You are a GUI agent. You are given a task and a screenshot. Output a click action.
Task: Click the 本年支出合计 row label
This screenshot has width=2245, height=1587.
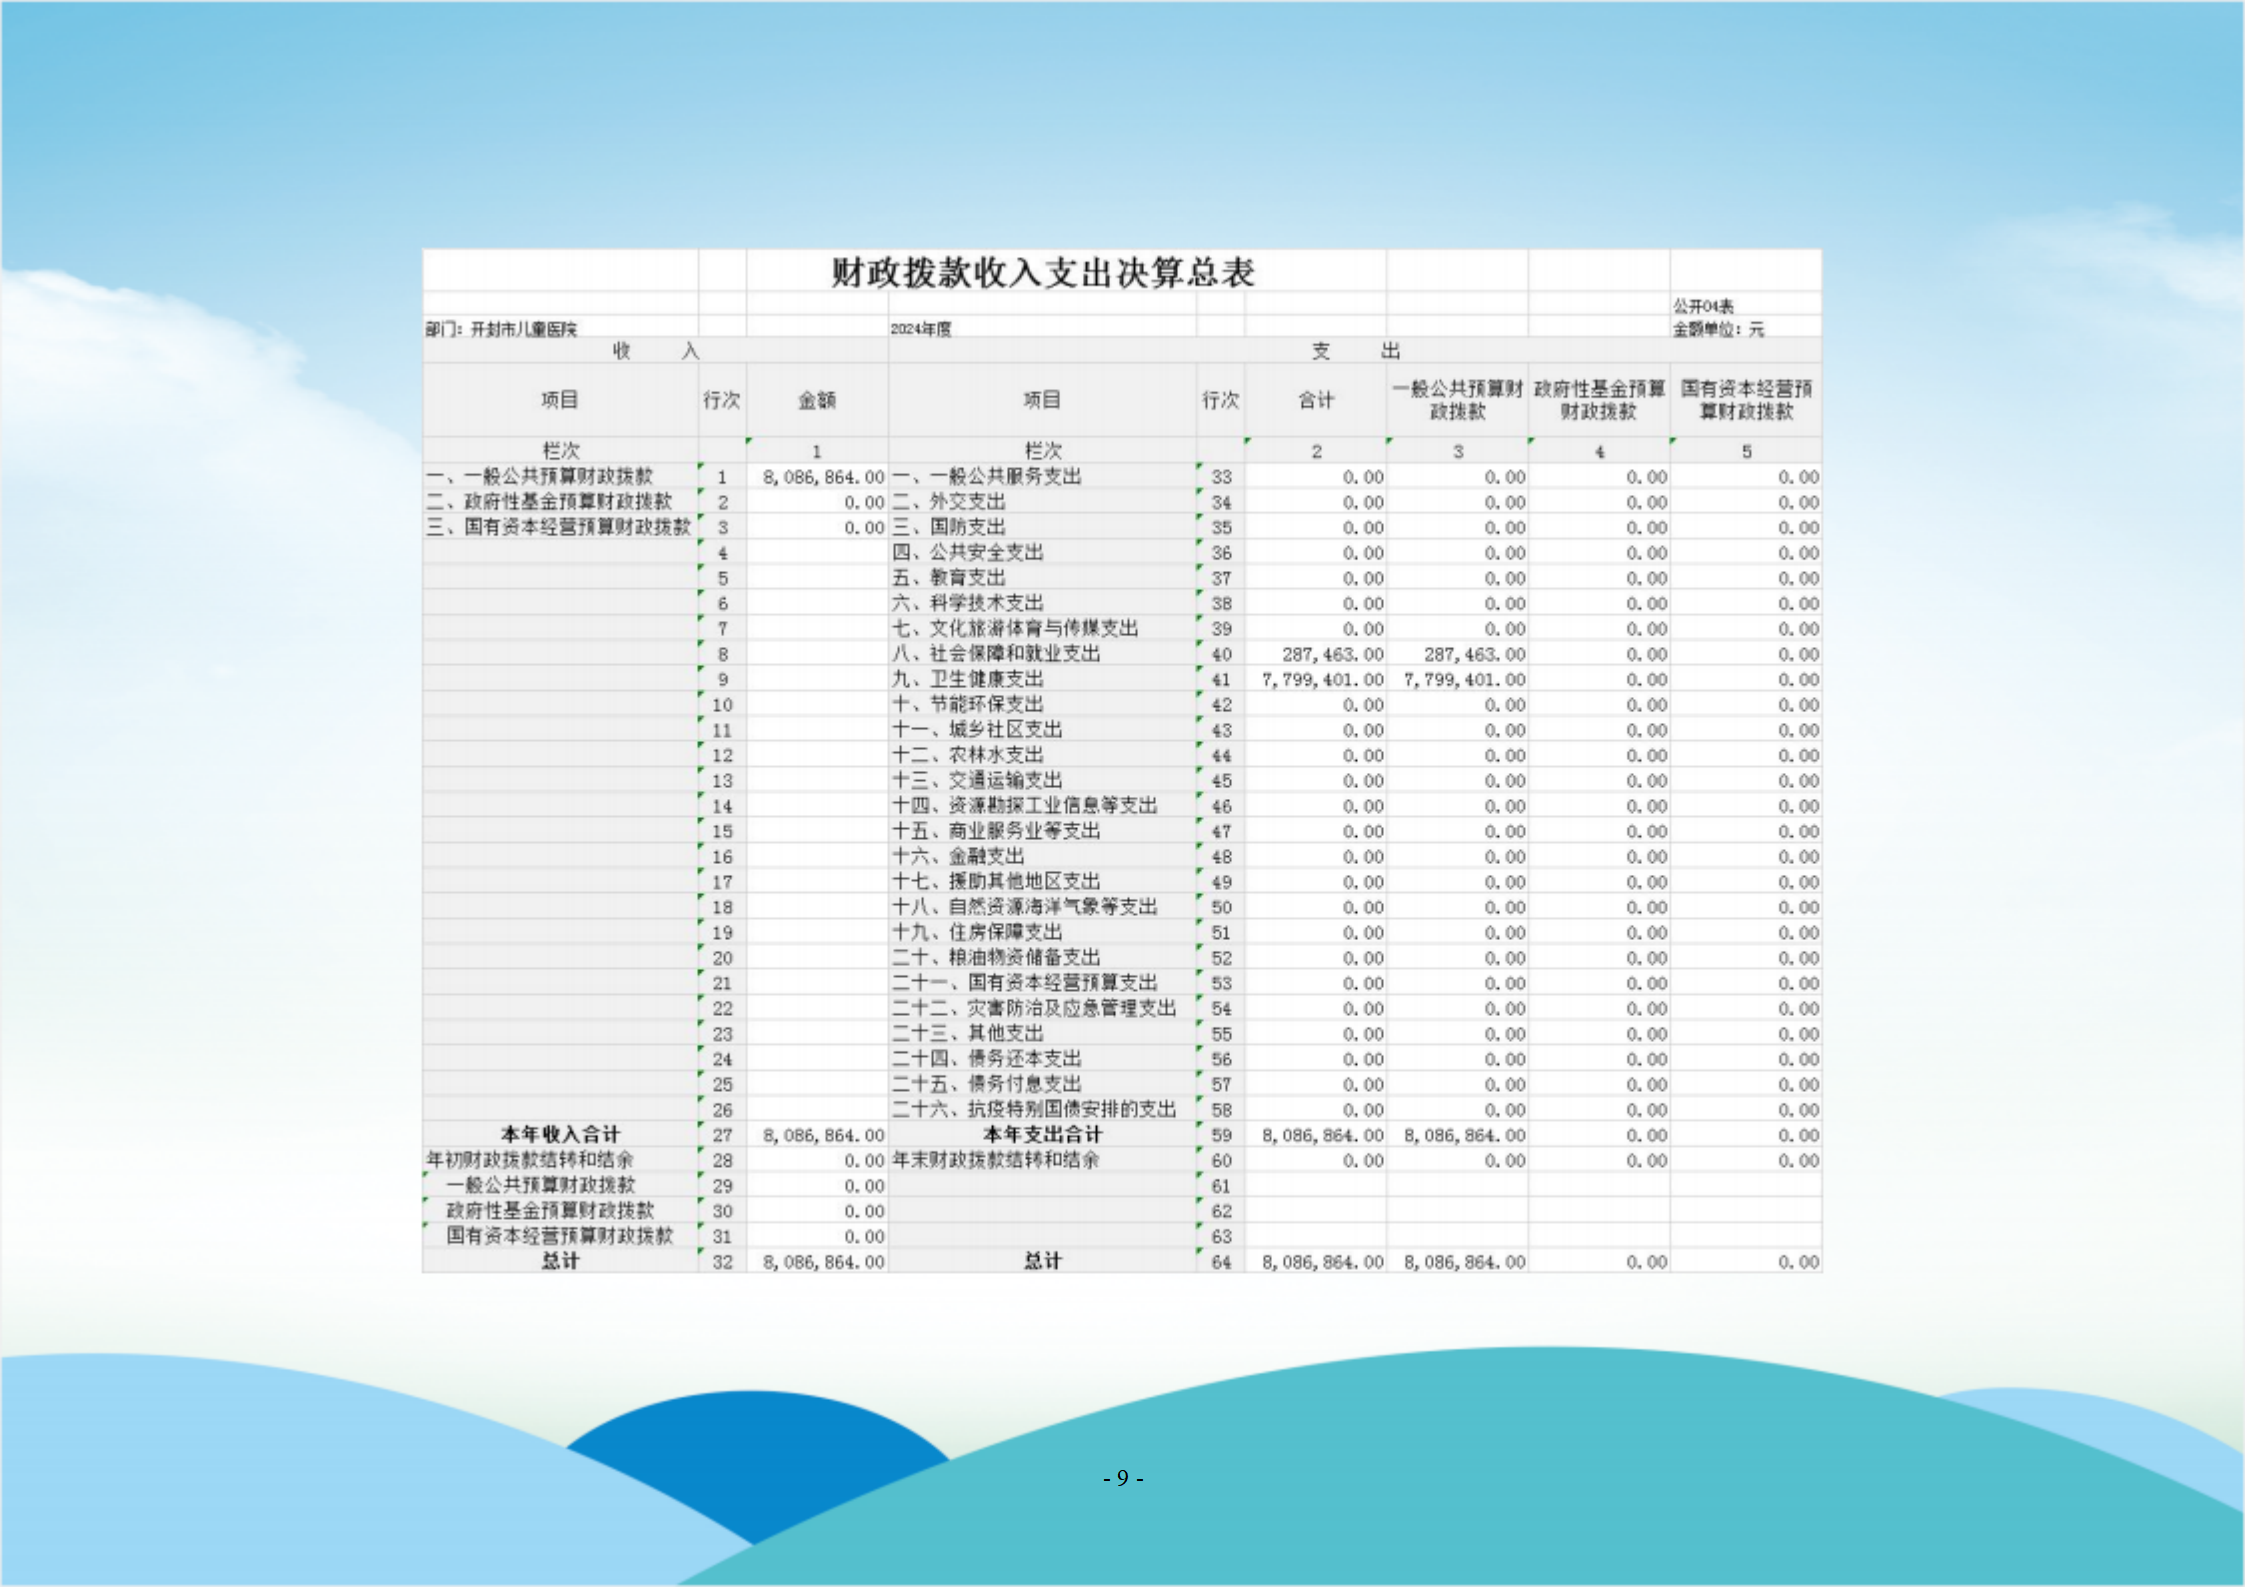point(1042,1135)
